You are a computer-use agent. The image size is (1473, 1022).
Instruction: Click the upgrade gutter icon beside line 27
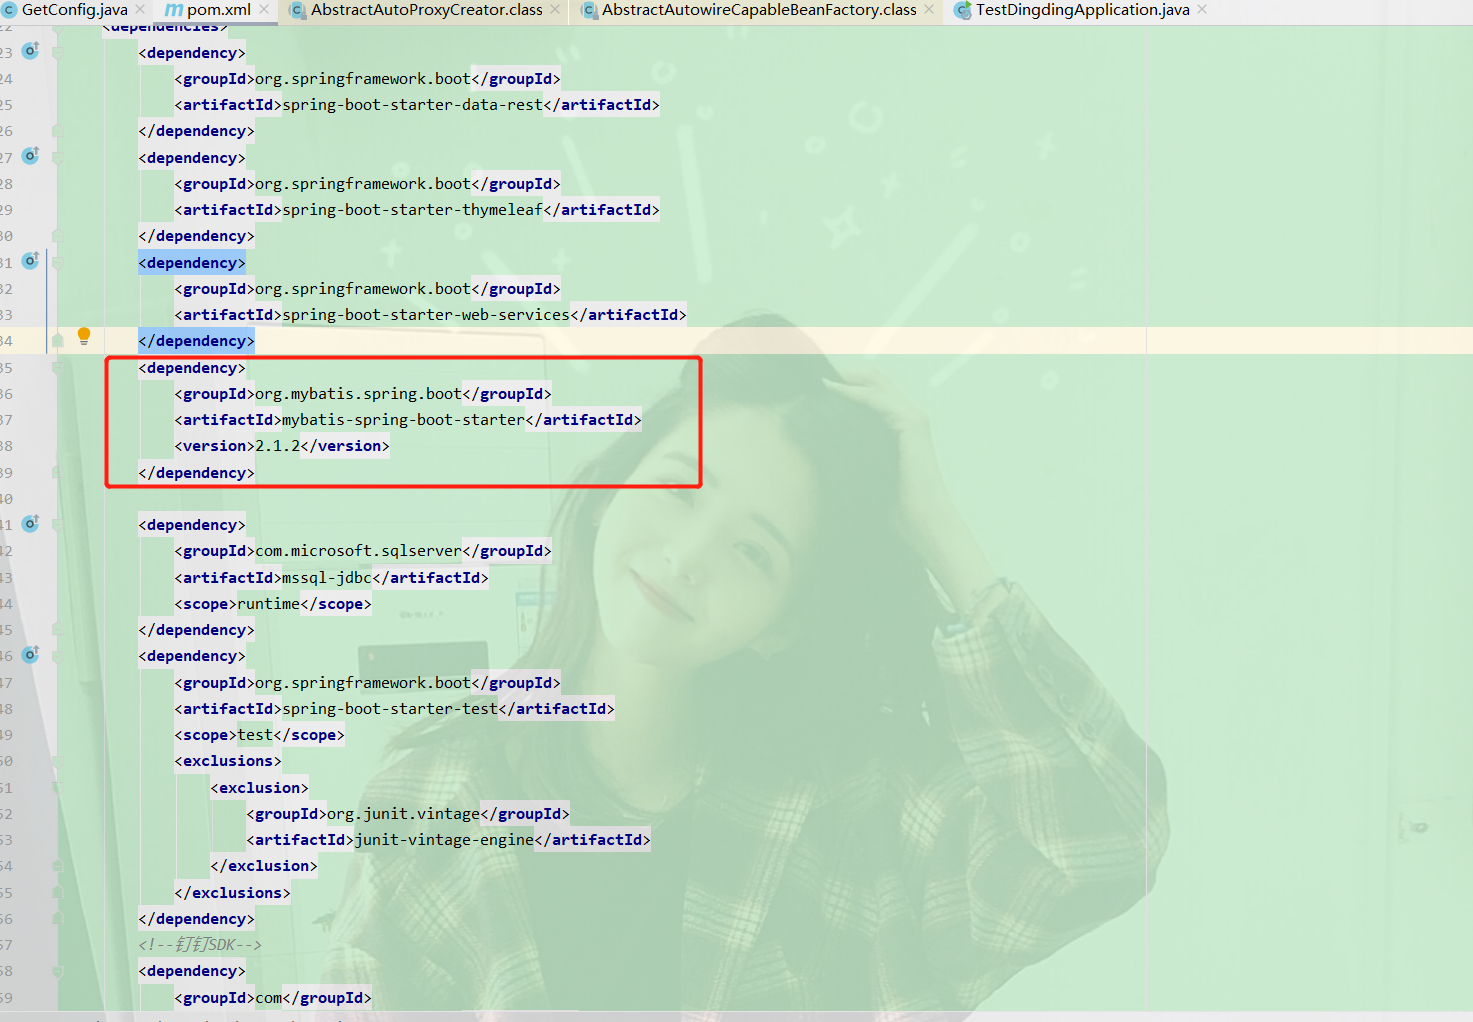[x=30, y=155]
